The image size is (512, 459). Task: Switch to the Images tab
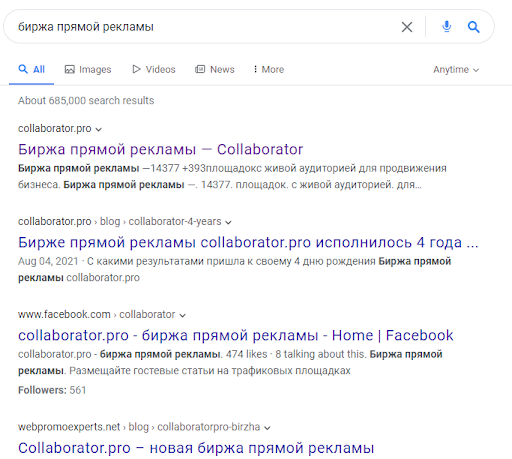tap(88, 69)
